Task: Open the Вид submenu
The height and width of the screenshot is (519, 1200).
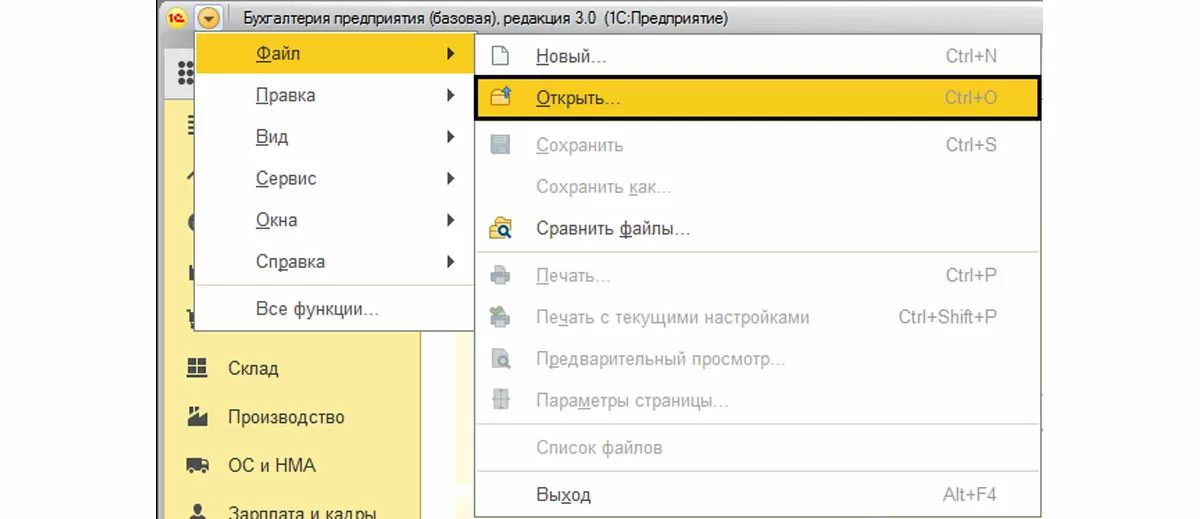Action: pyautogui.click(x=272, y=137)
